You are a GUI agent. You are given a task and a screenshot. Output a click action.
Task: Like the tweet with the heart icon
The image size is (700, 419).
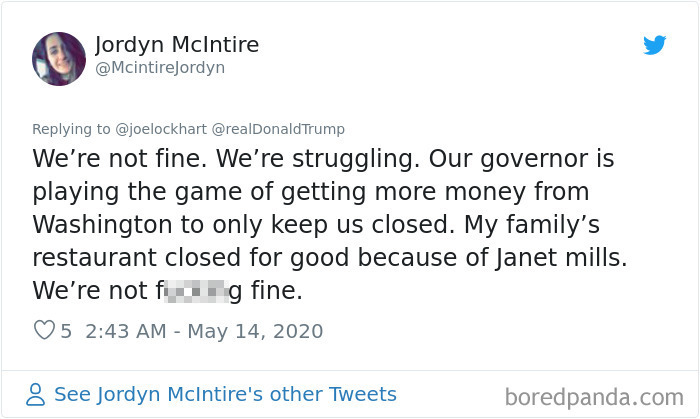43,331
